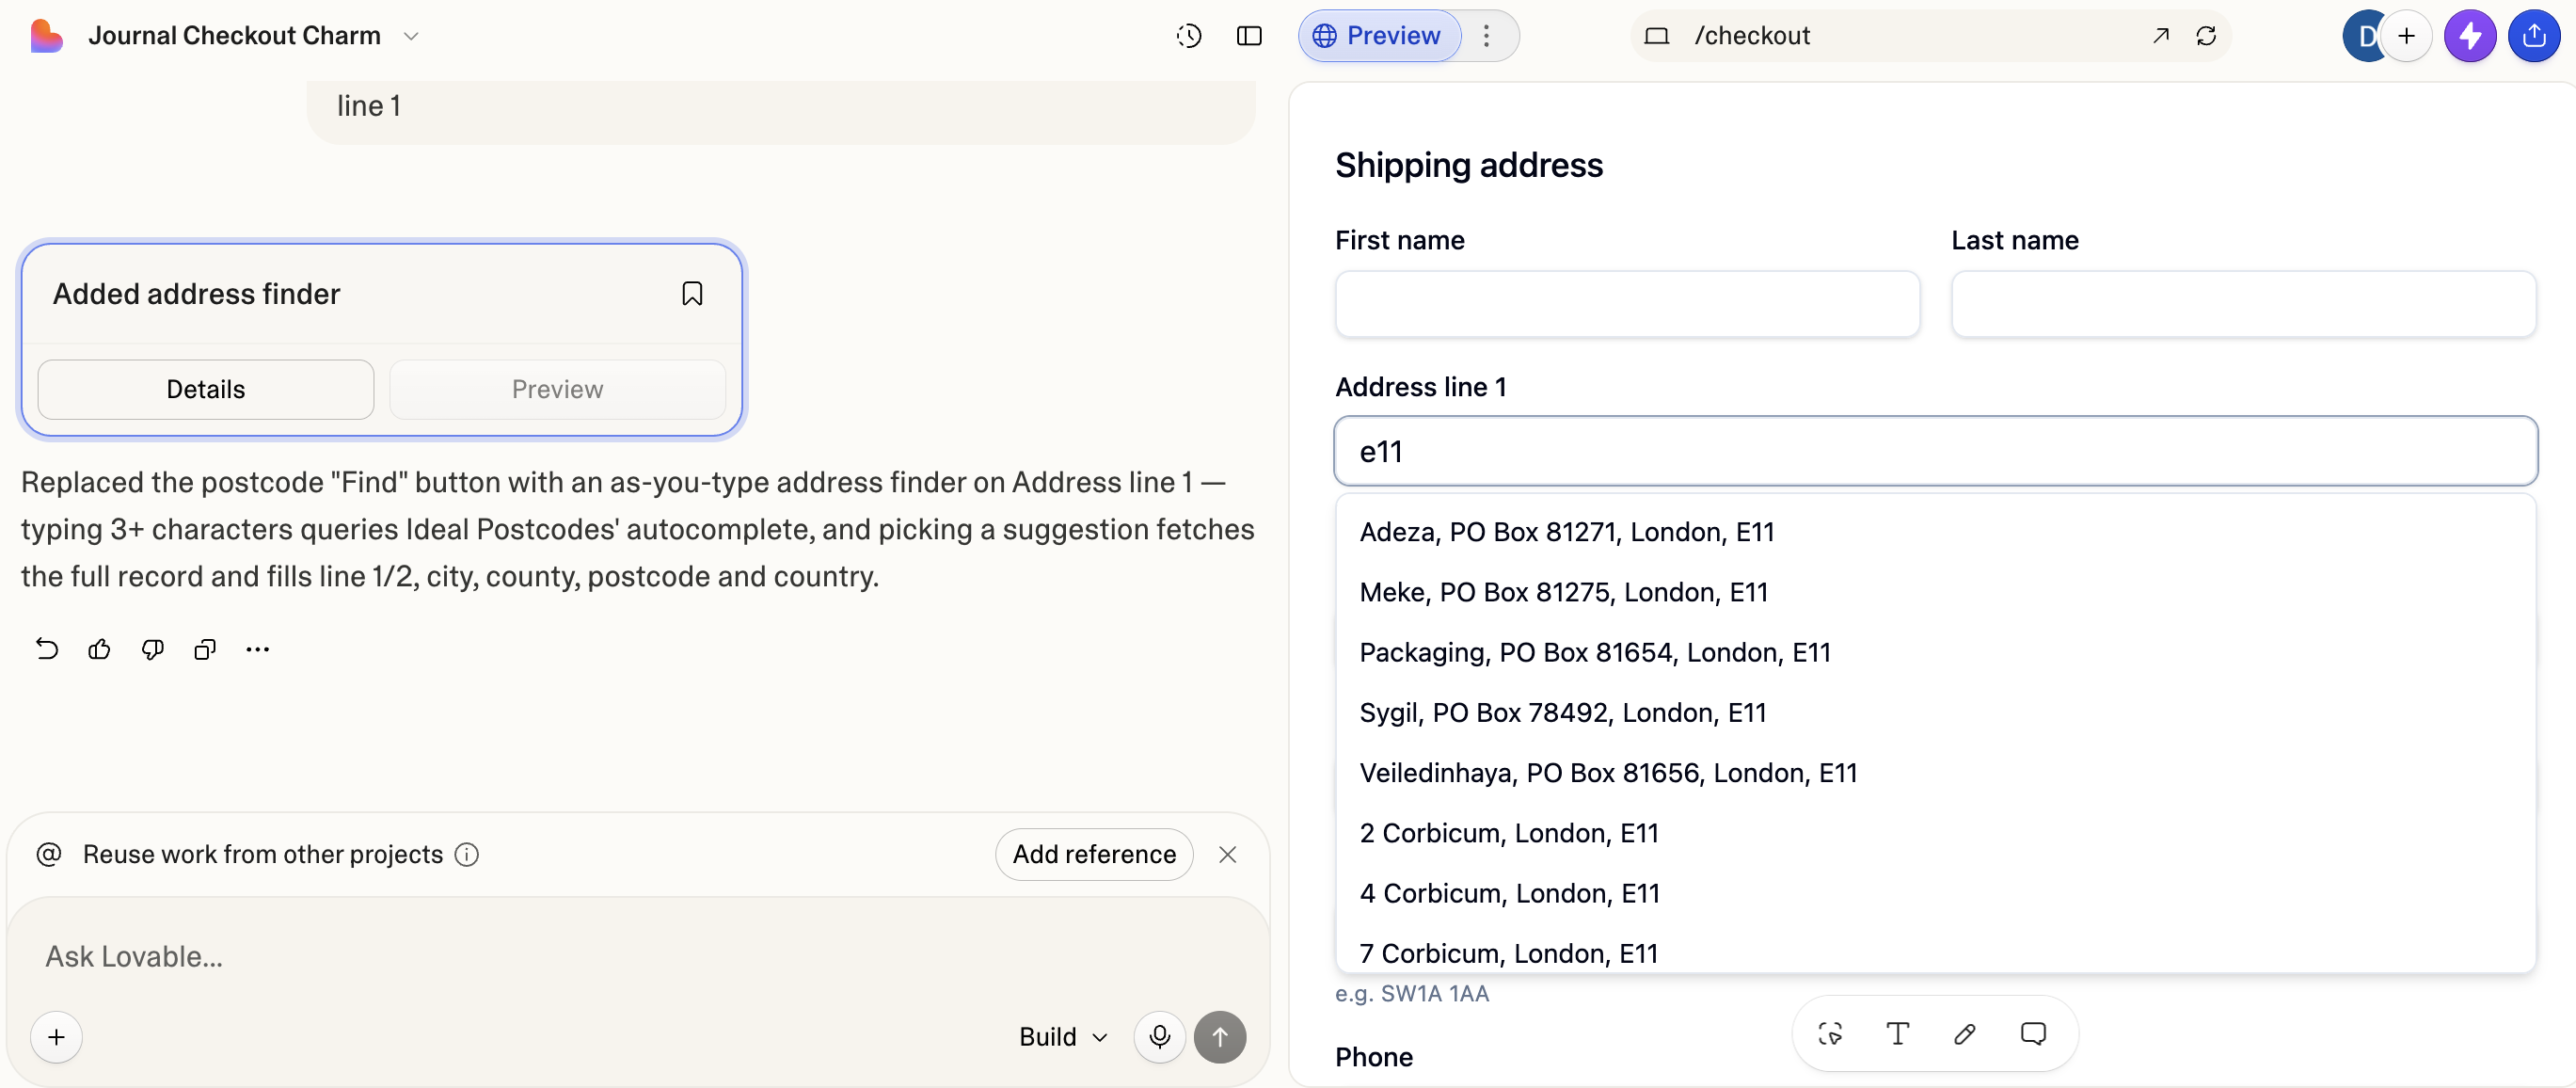2576x1088 pixels.
Task: Click the purple lightning bolt button
Action: pyautogui.click(x=2470, y=36)
